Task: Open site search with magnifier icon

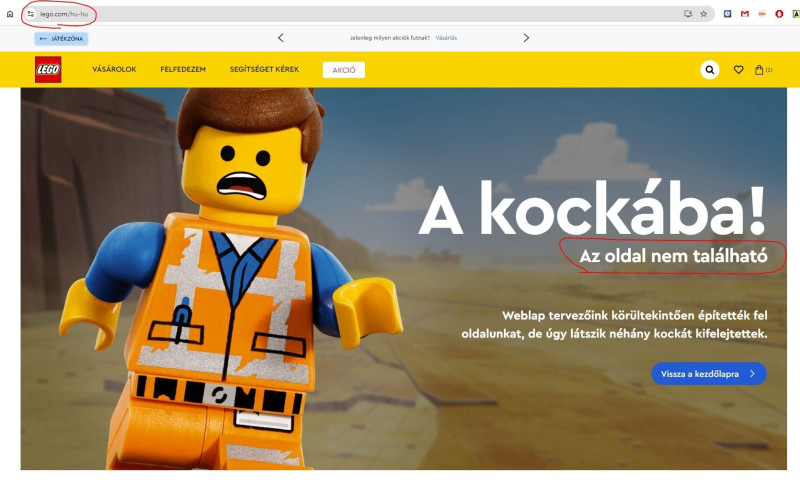Action: point(709,69)
